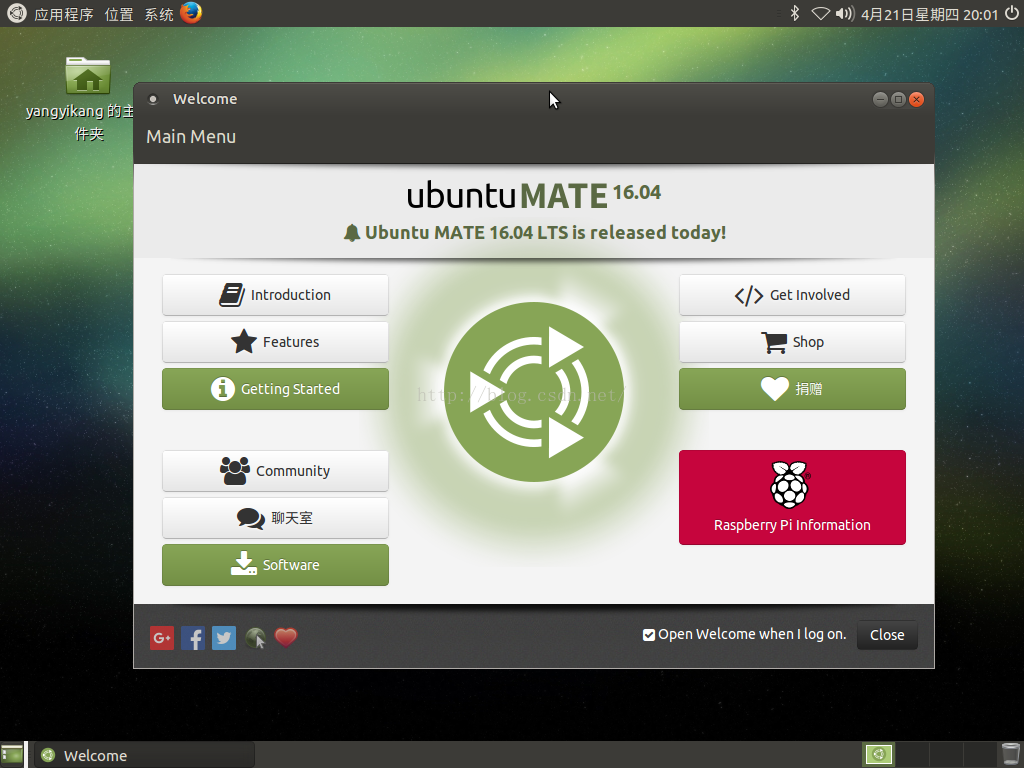
Task: Click the show desktop button in bottom panel
Action: (12, 755)
